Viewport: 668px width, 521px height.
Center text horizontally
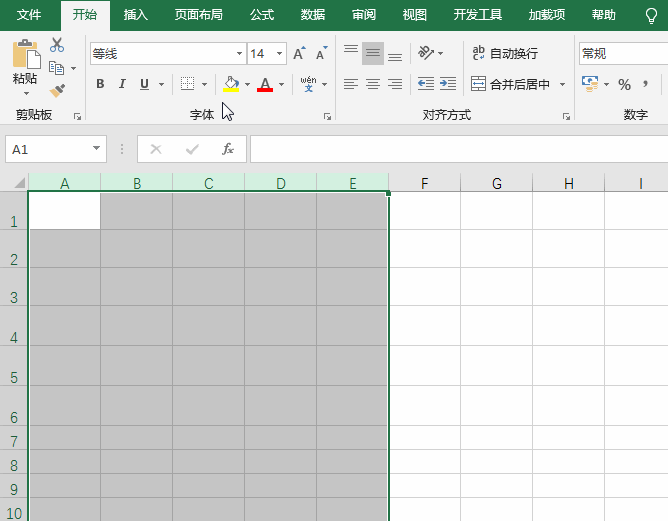pyautogui.click(x=373, y=84)
